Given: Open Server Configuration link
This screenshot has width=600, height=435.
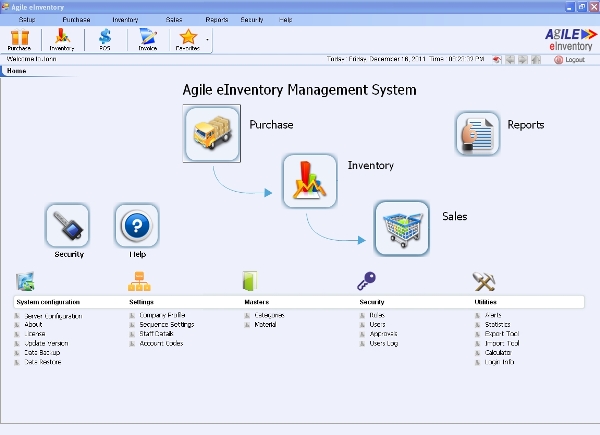Looking at the screenshot, I should 53,316.
